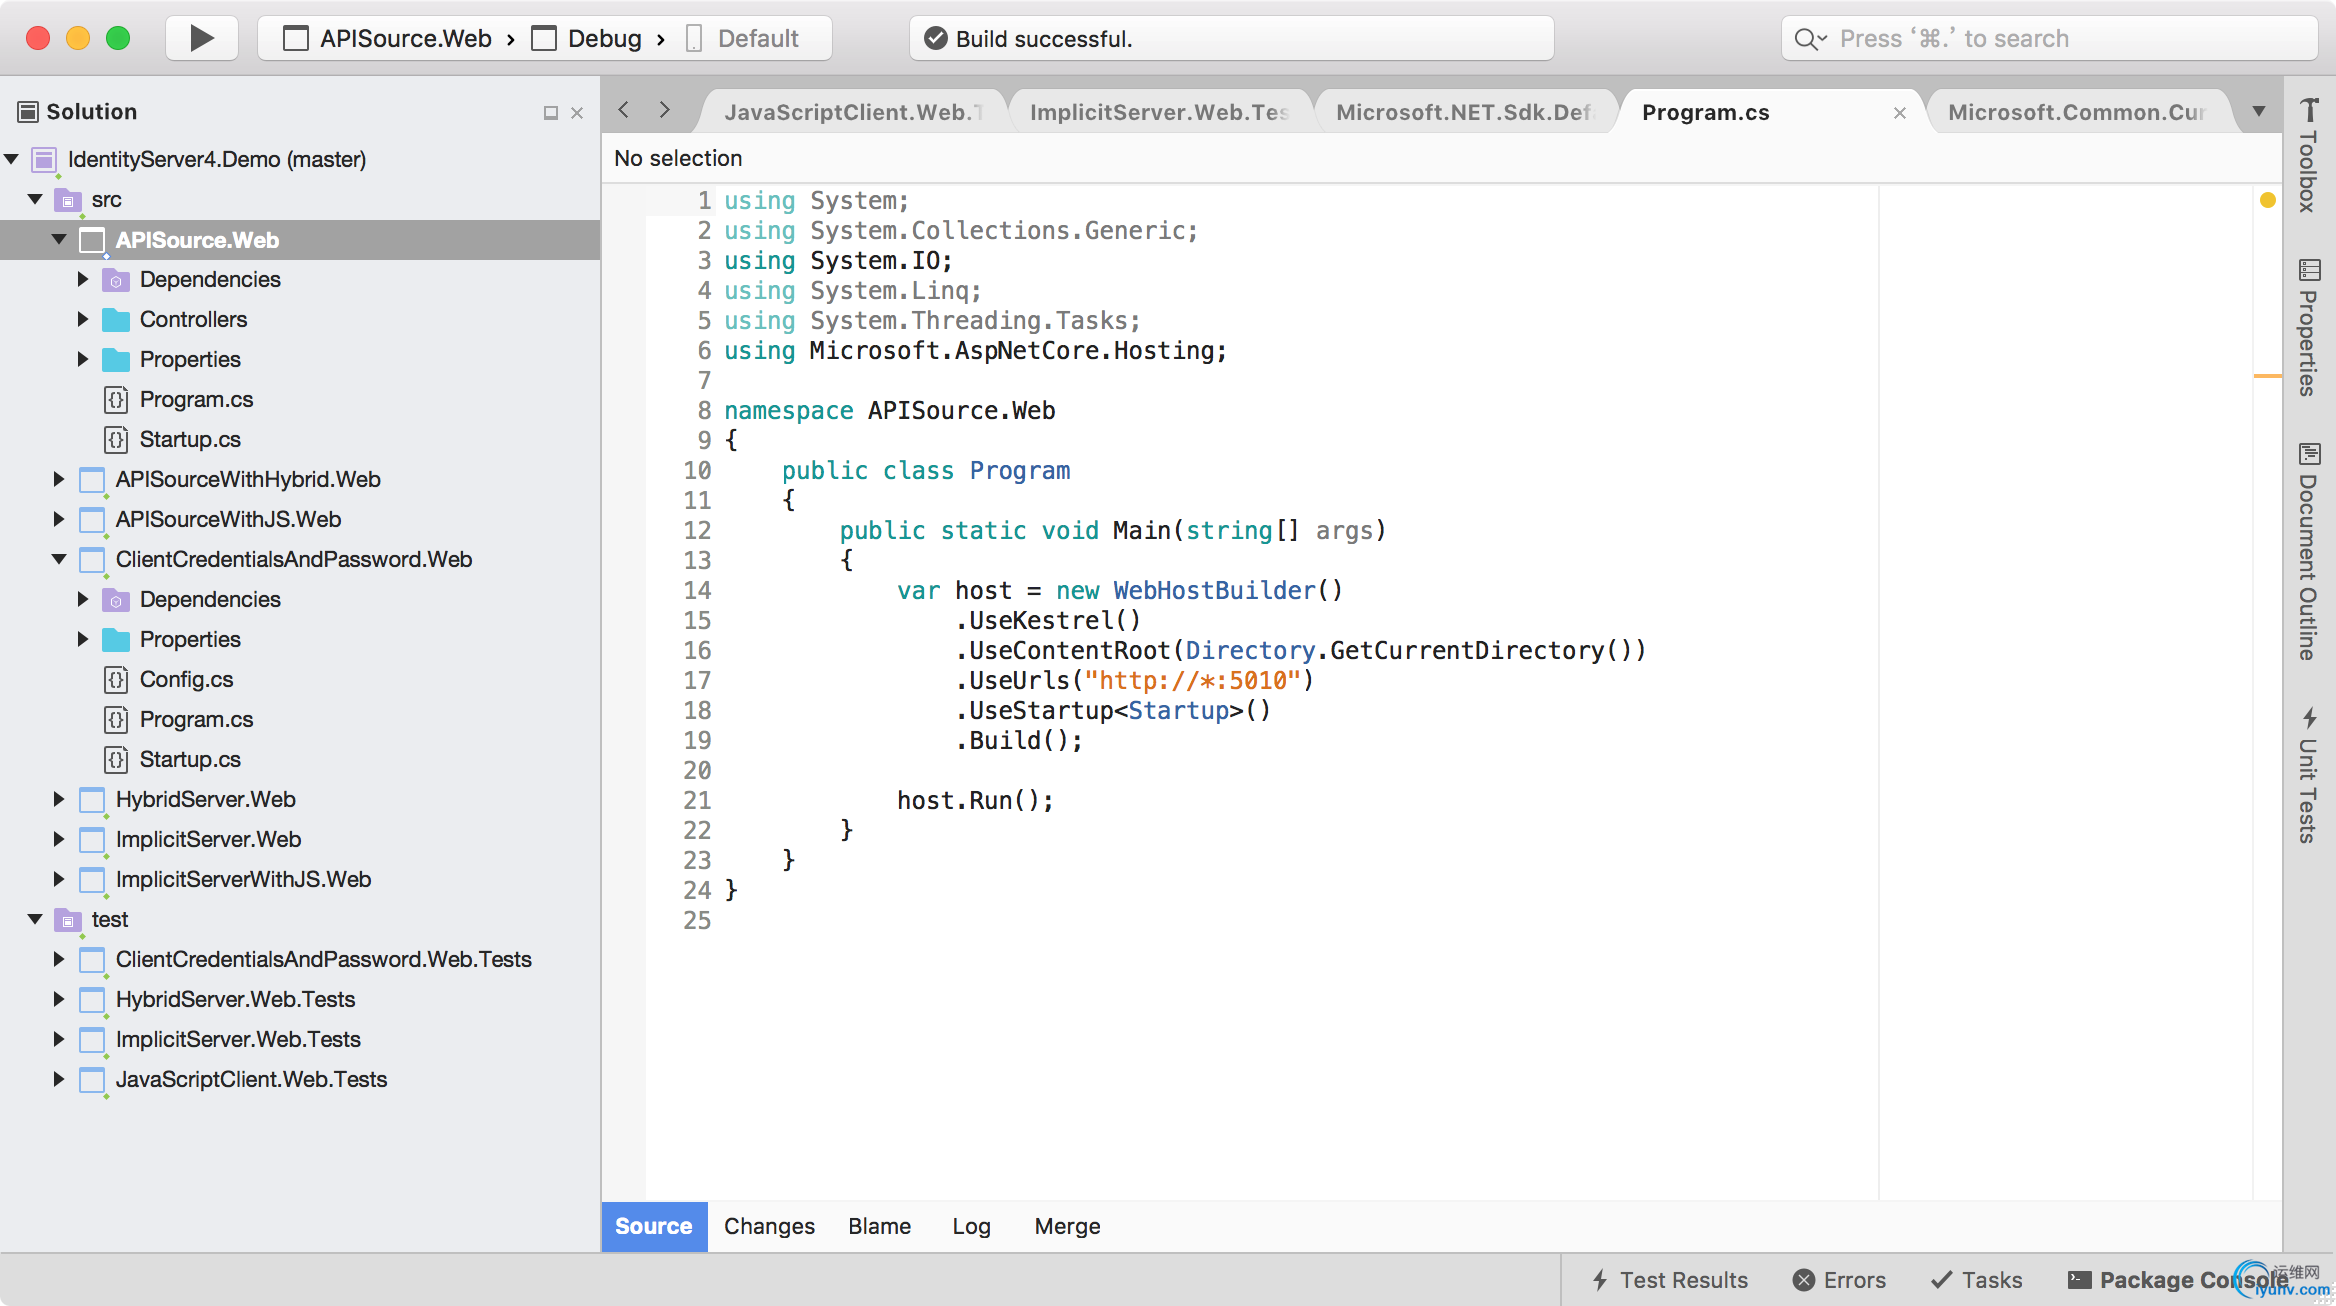2336x1306 pixels.
Task: Open the Tasks pad
Action: pyautogui.click(x=1976, y=1280)
